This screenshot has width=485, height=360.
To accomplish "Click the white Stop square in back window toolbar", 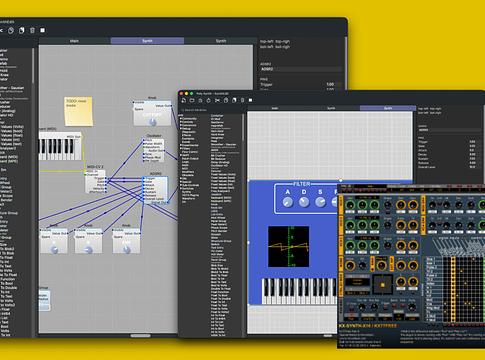I will 43,30.
